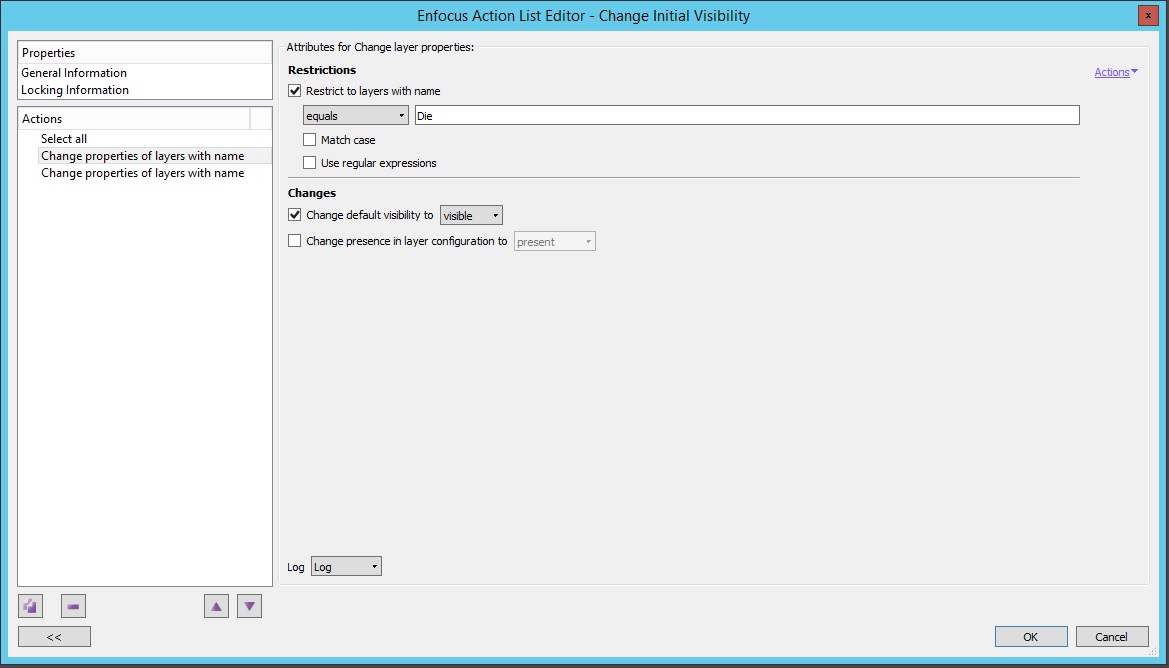Tick Use regular expressions
The width and height of the screenshot is (1169, 668).
309,163
